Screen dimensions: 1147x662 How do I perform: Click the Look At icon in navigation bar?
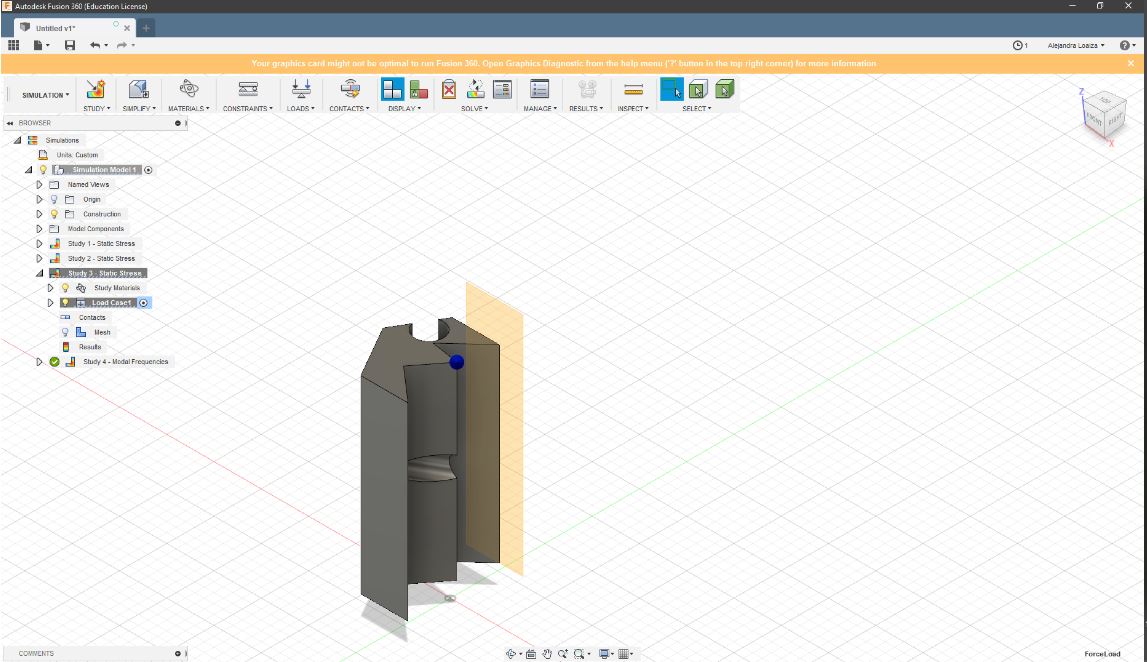coord(530,654)
